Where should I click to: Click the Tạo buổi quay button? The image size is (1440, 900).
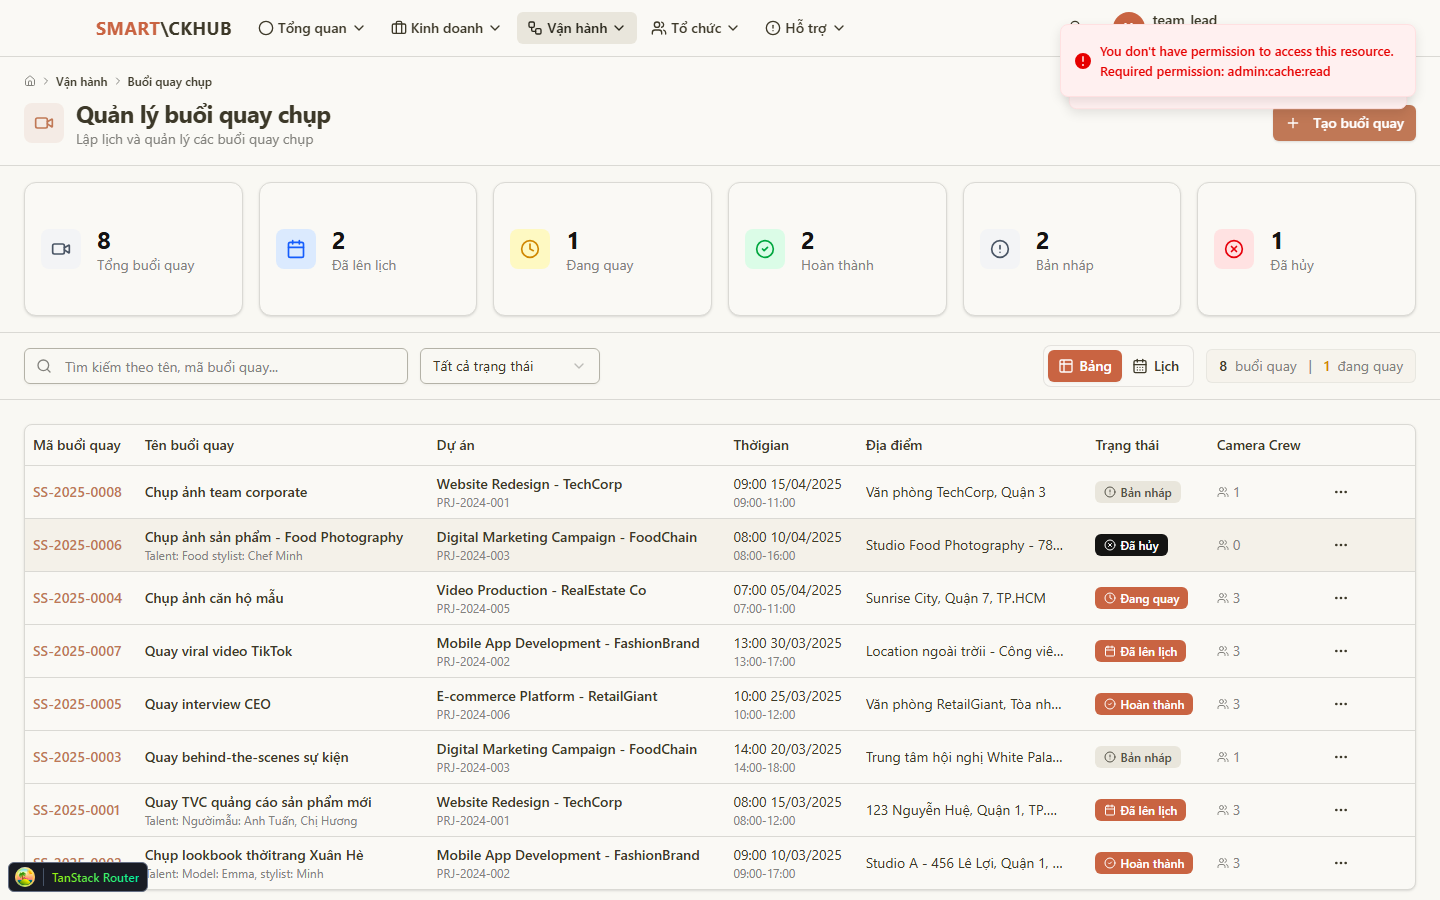pos(1344,123)
